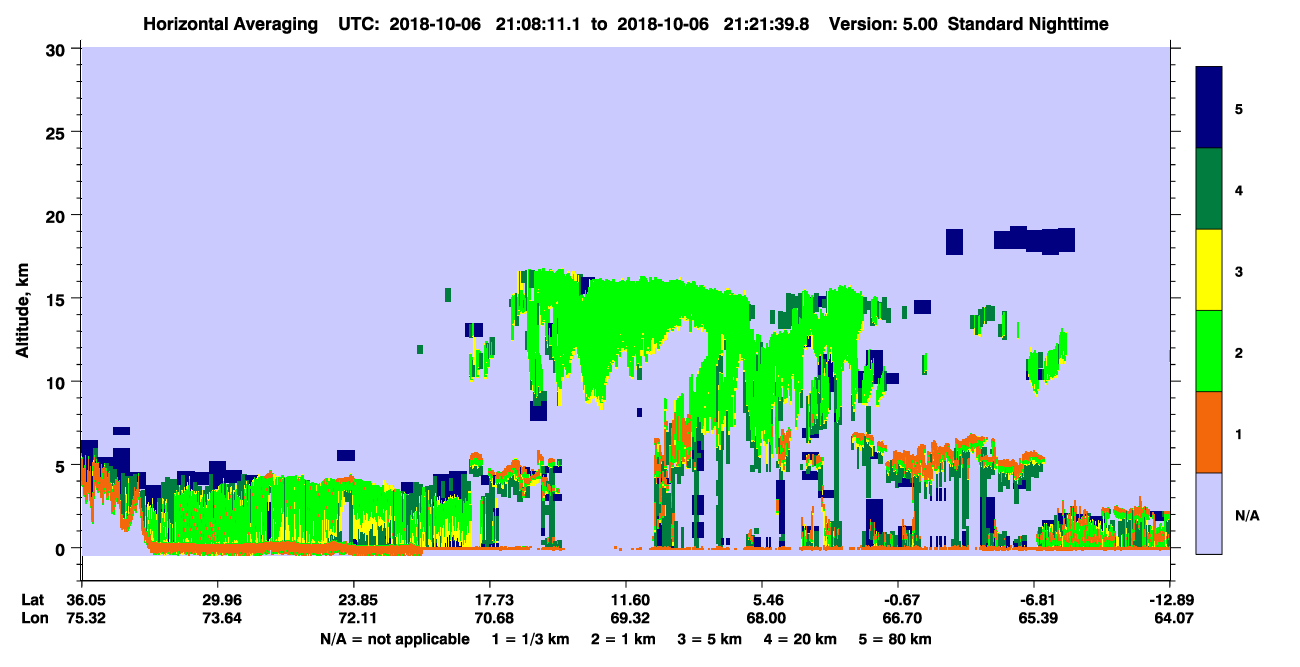Click the 10 km altitude tick label
The height and width of the screenshot is (667, 1300).
[57, 382]
